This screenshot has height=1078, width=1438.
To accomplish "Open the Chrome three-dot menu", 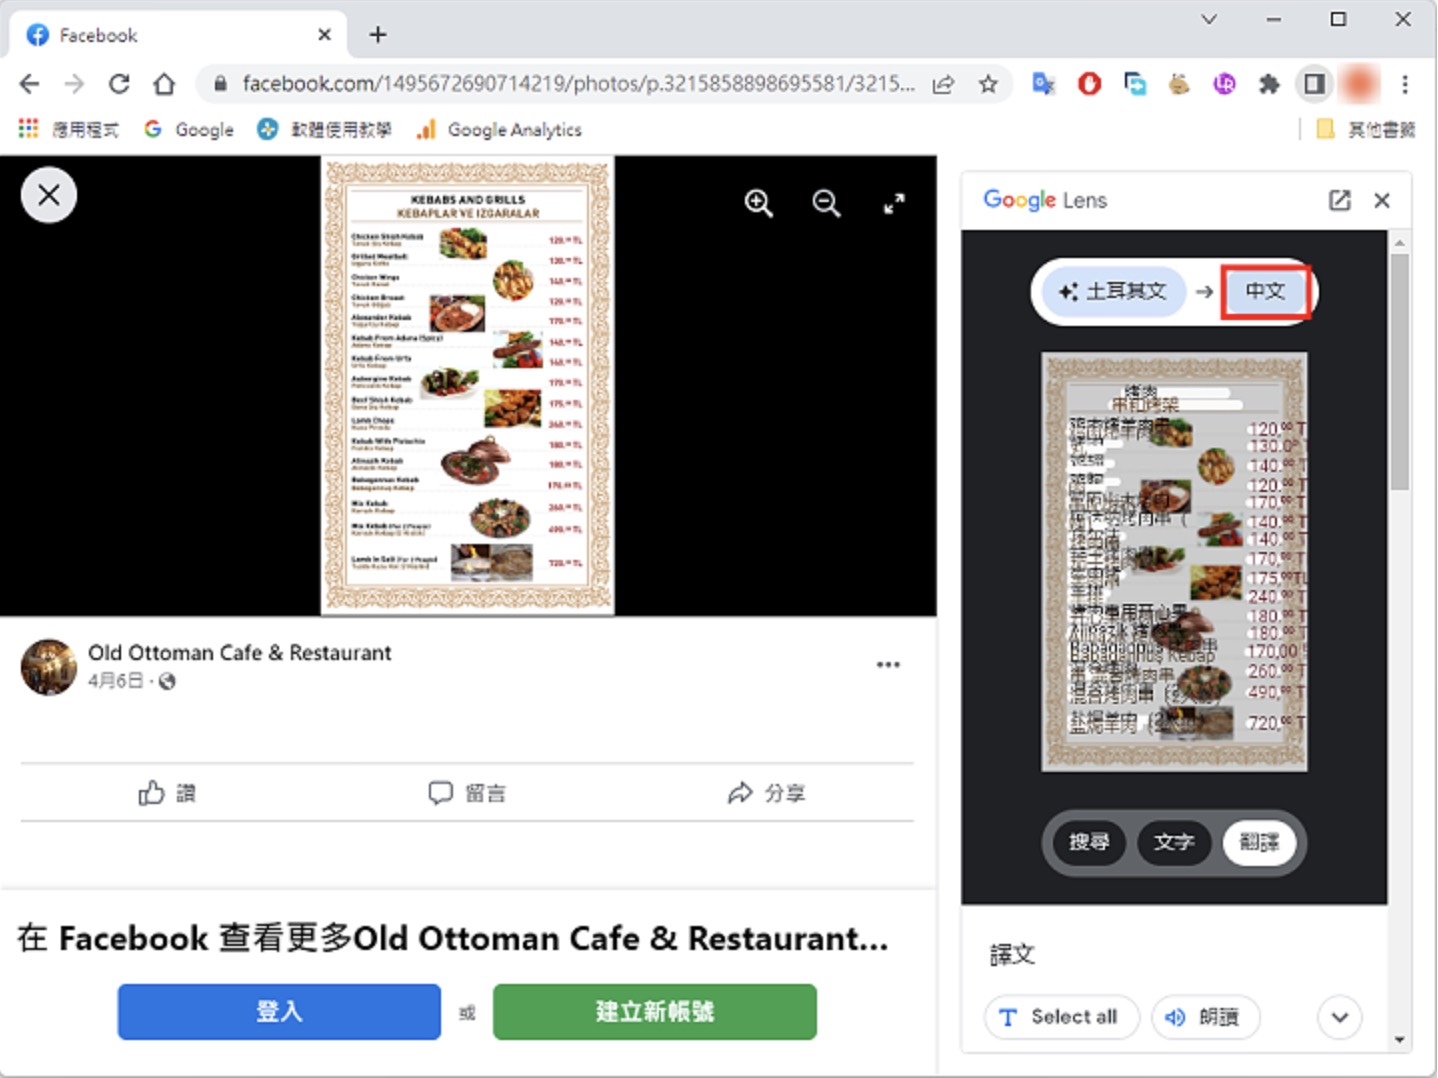I will point(1405,84).
